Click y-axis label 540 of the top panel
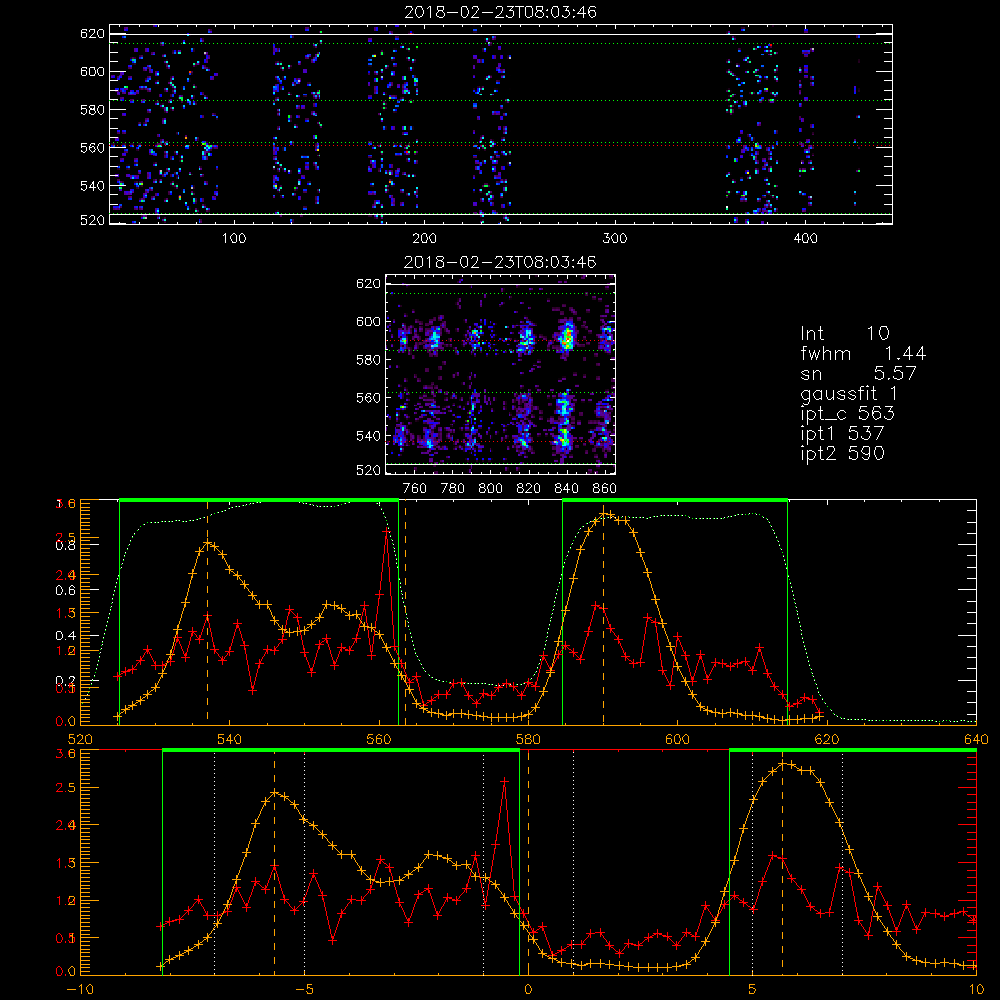Image resolution: width=1000 pixels, height=1000 pixels. (x=92, y=186)
